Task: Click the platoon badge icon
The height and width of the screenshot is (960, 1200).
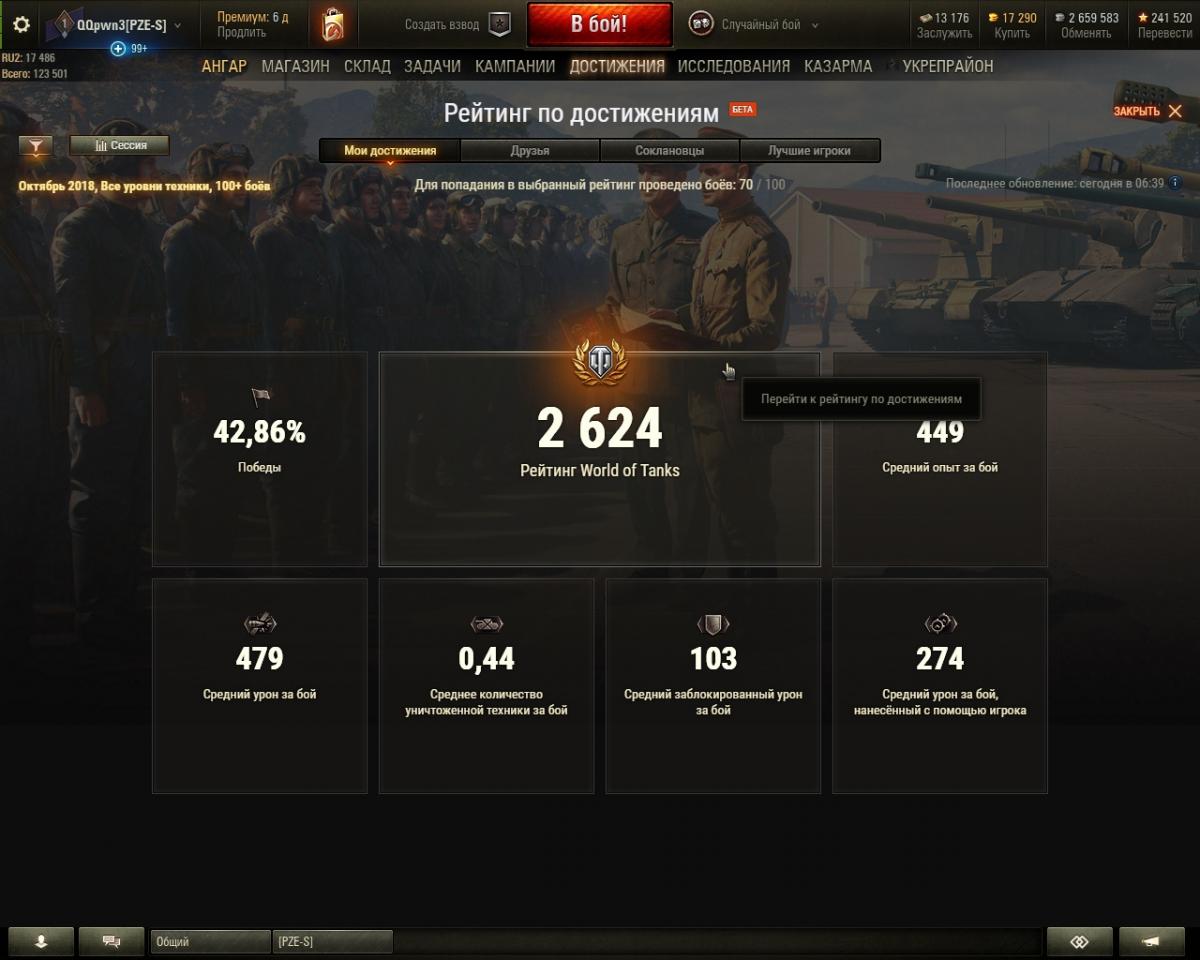Action: [x=499, y=25]
